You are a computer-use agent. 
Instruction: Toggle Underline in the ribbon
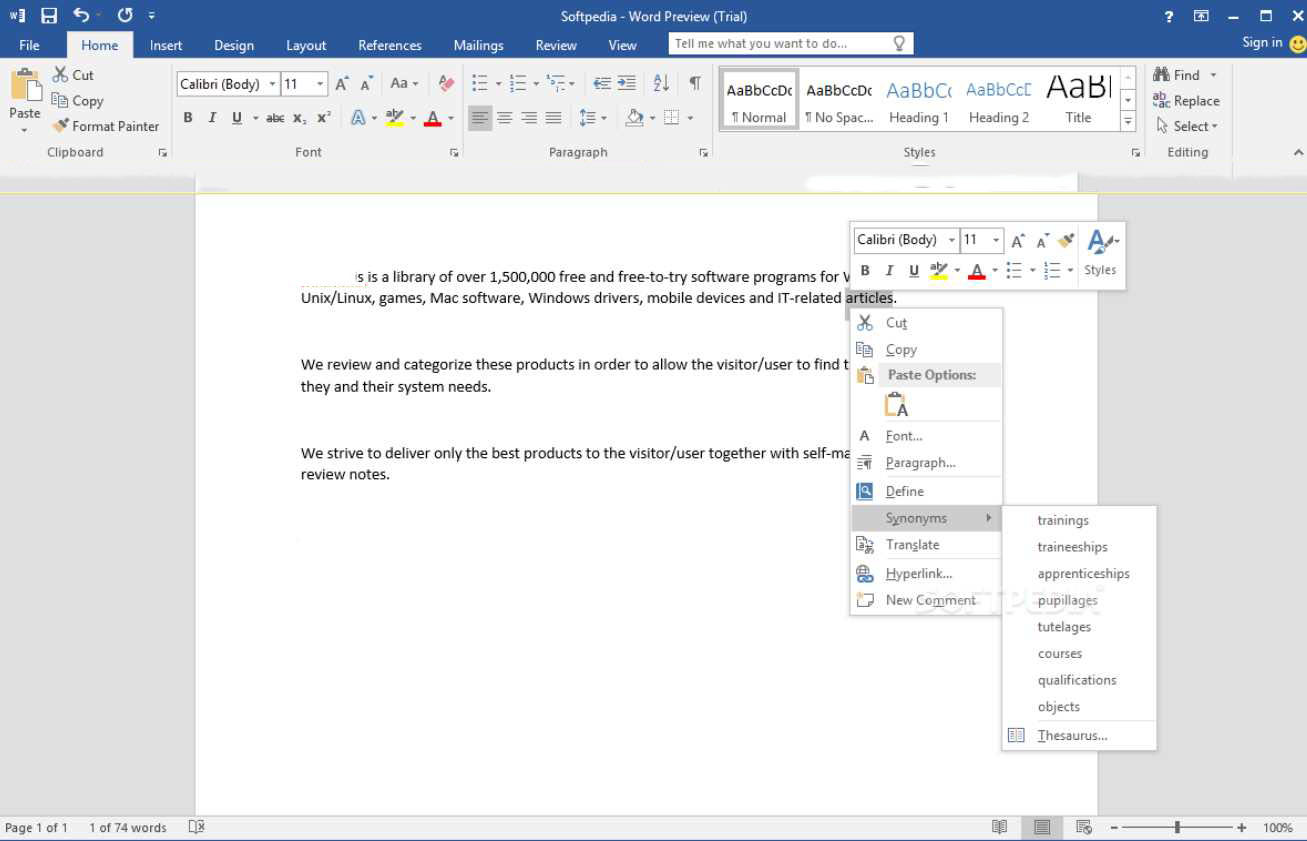237,118
